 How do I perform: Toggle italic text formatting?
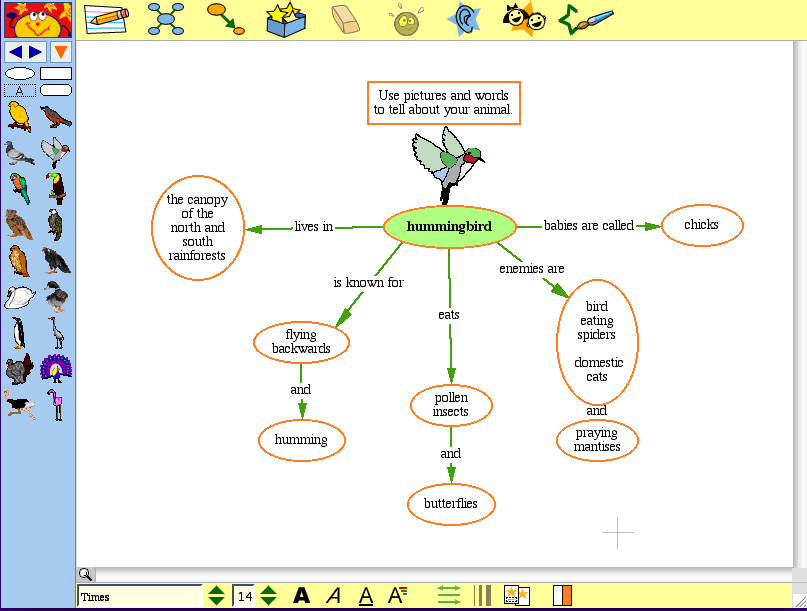(x=333, y=595)
